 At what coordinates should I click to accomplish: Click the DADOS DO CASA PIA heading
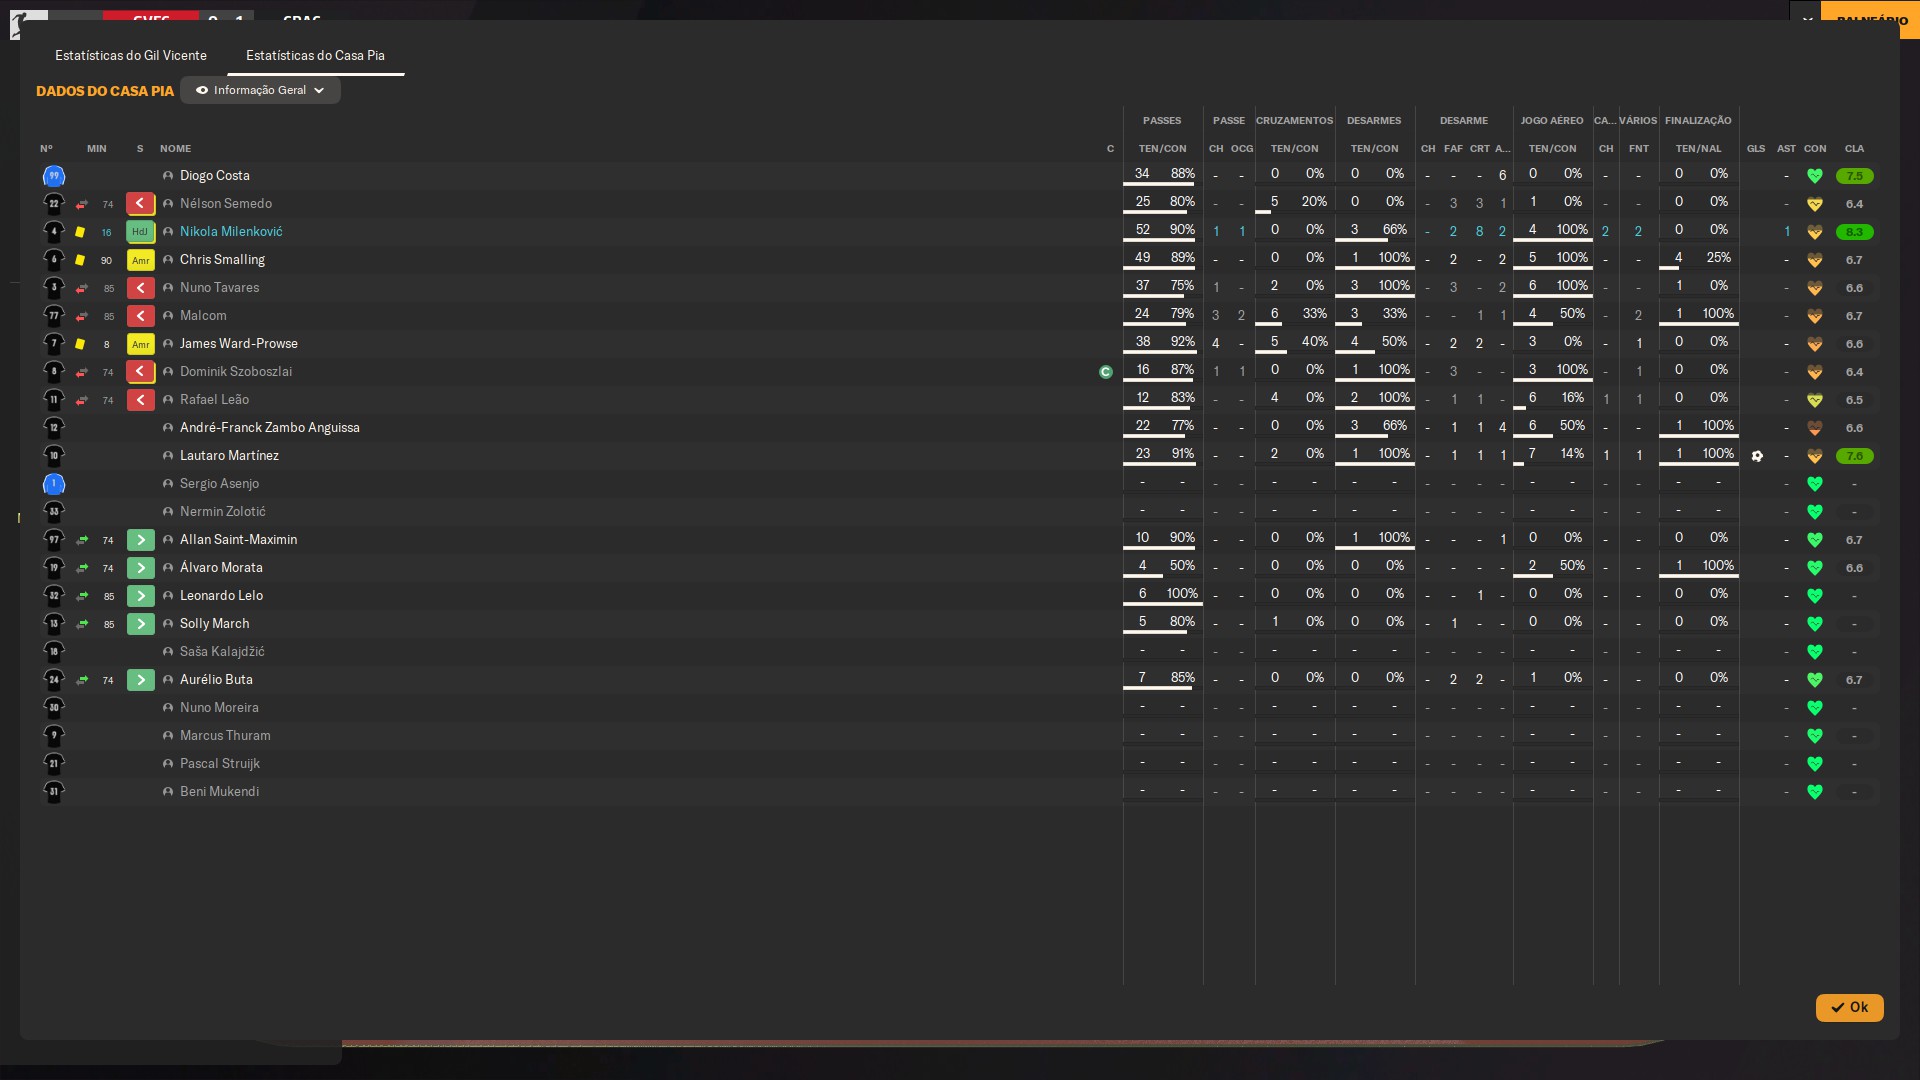point(105,91)
